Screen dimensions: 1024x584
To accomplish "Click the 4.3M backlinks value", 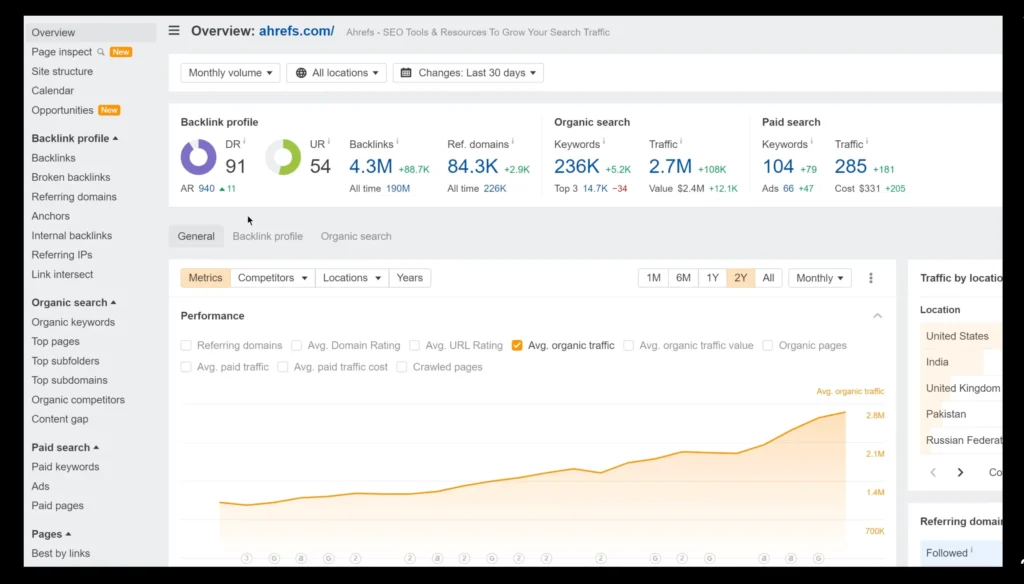I will pos(370,167).
